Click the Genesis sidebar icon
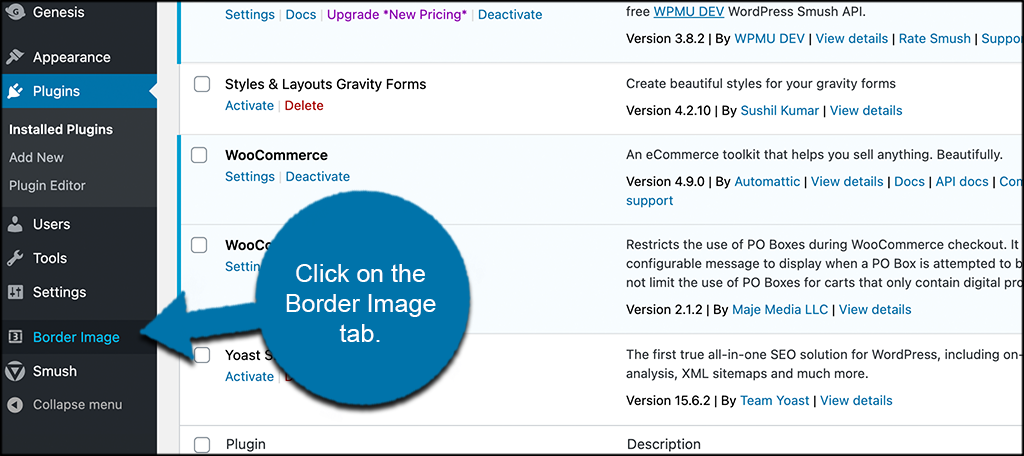This screenshot has width=1024, height=456. click(x=14, y=12)
